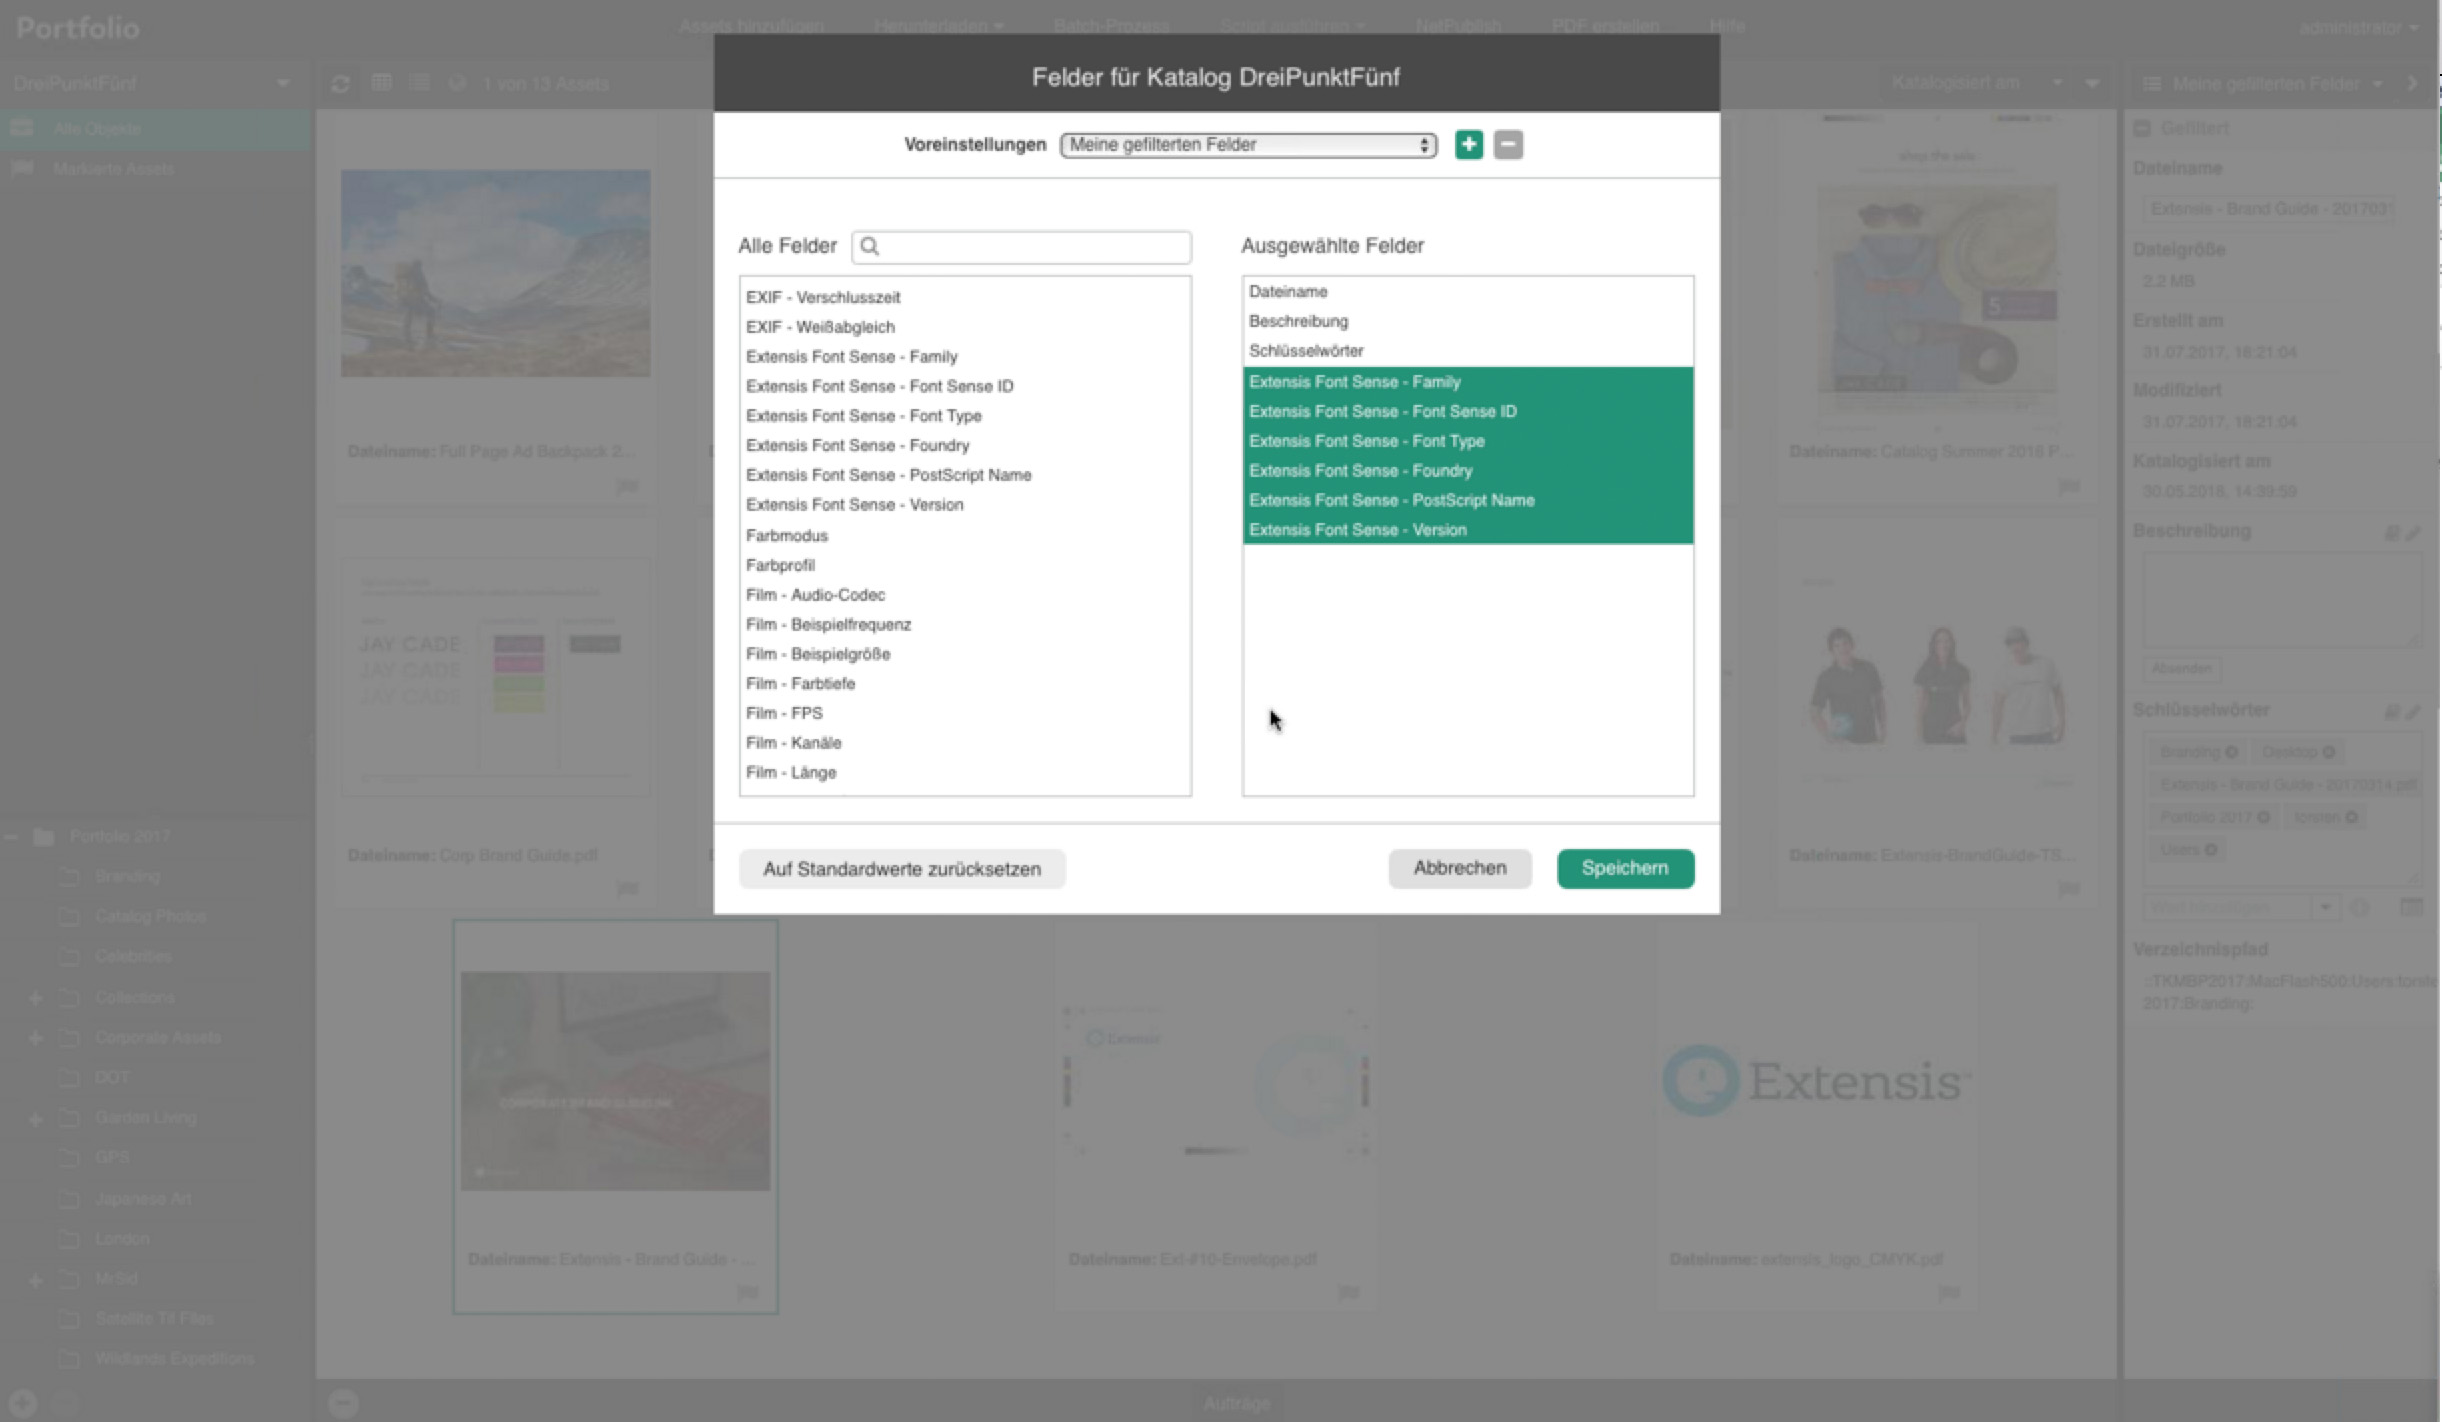The height and width of the screenshot is (1422, 2442).
Task: Click the Absenden button under Beschreibung
Action: (2181, 668)
